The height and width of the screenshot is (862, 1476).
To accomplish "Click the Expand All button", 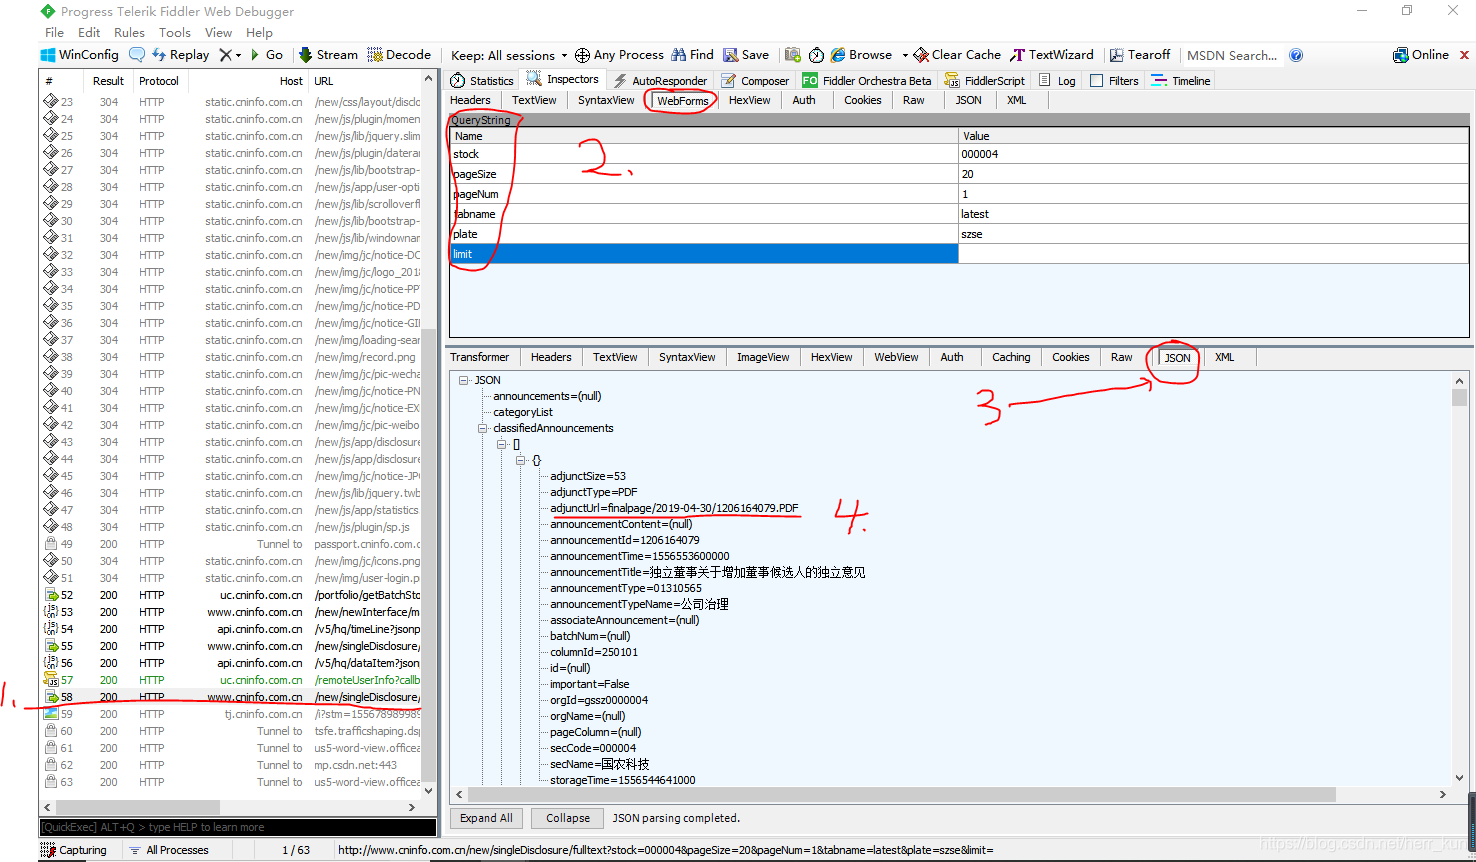I will point(486,818).
